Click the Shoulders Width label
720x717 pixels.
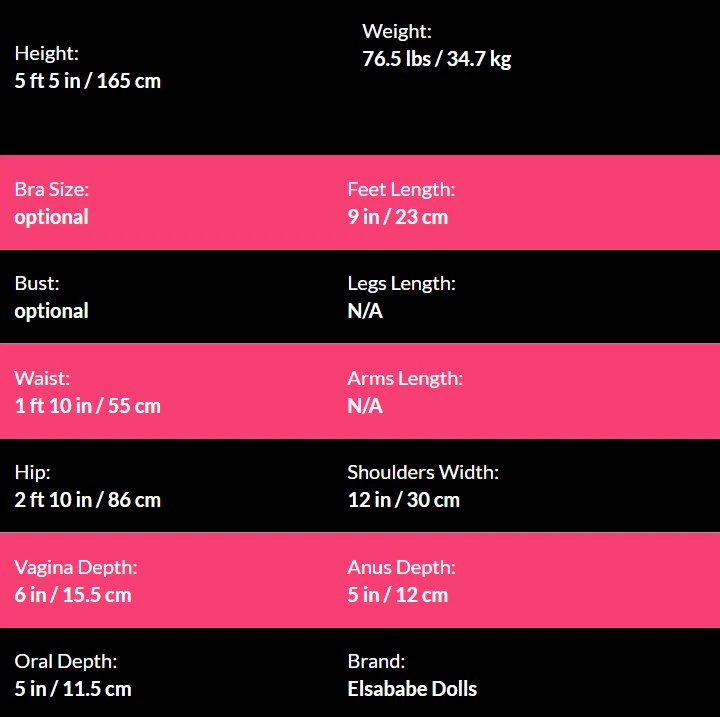(423, 472)
